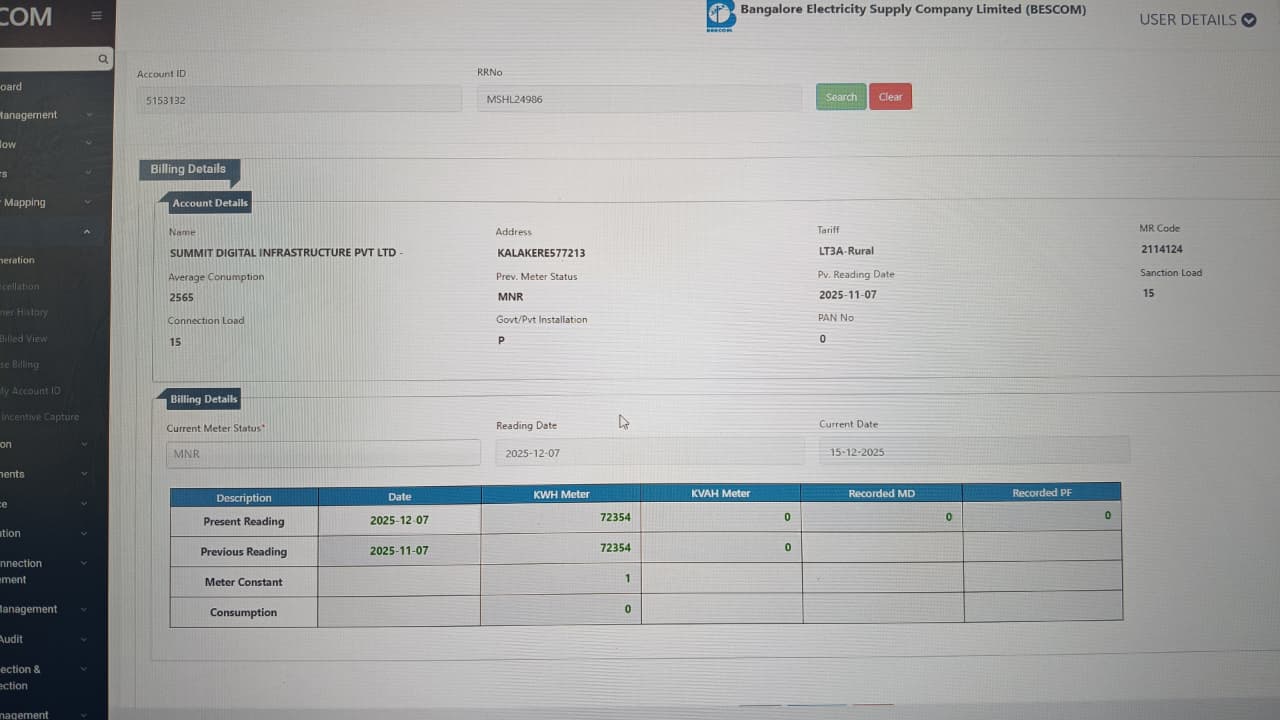The width and height of the screenshot is (1280, 720).
Task: Click the Previous Reading KVAH value 0
Action: [x=787, y=547]
